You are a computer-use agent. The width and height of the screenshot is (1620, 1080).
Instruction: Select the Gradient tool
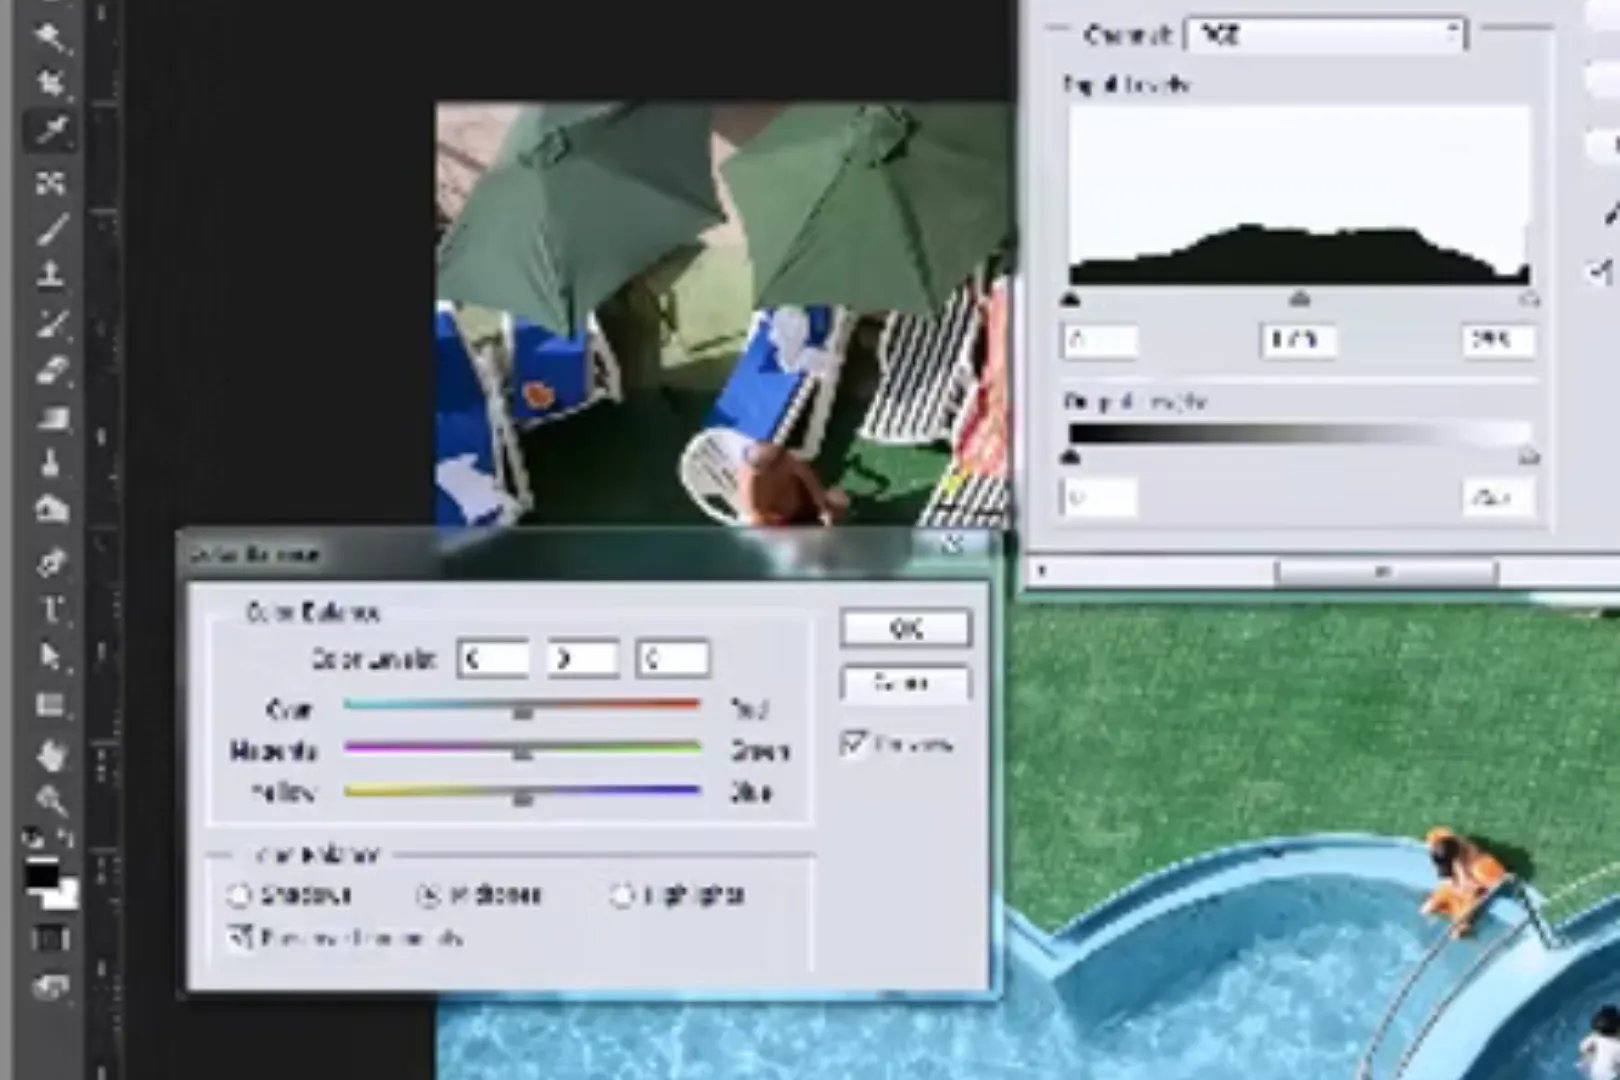50,418
